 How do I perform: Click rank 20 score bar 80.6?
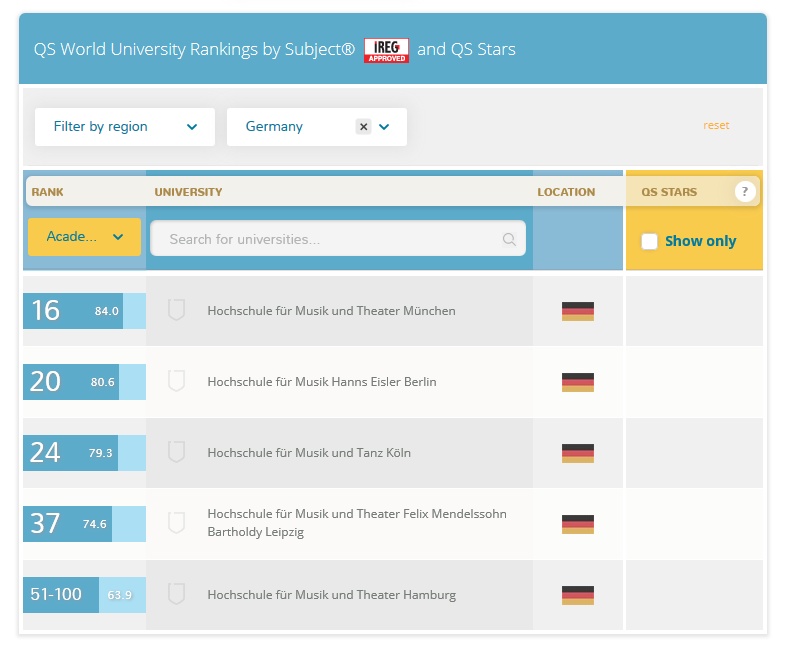coord(85,382)
